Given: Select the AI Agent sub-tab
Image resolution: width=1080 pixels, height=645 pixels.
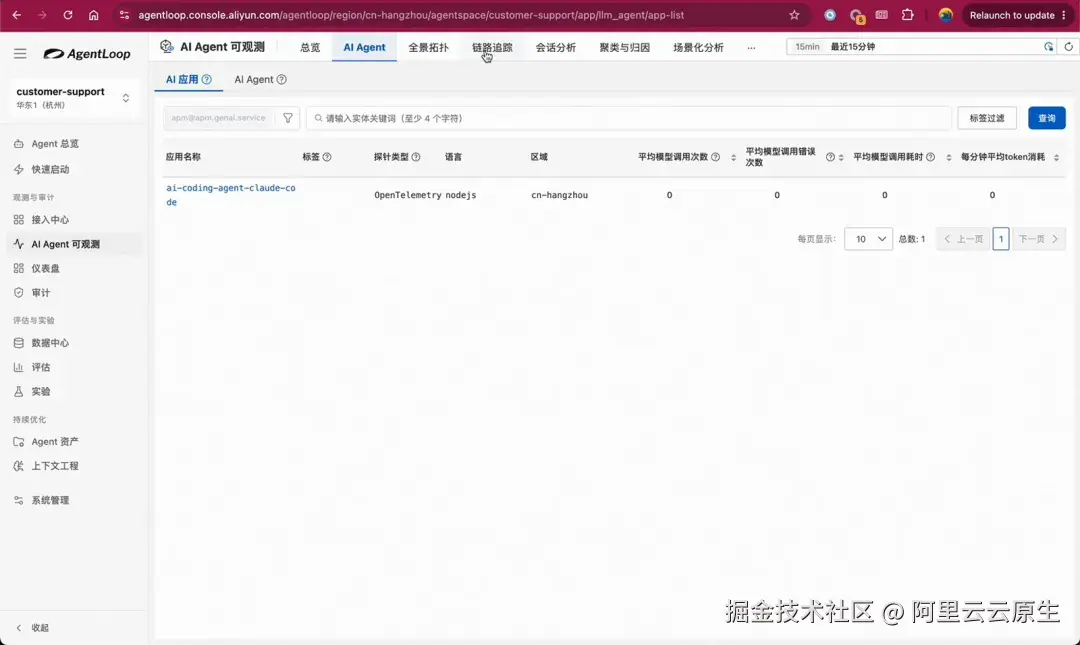Looking at the screenshot, I should pos(253,79).
